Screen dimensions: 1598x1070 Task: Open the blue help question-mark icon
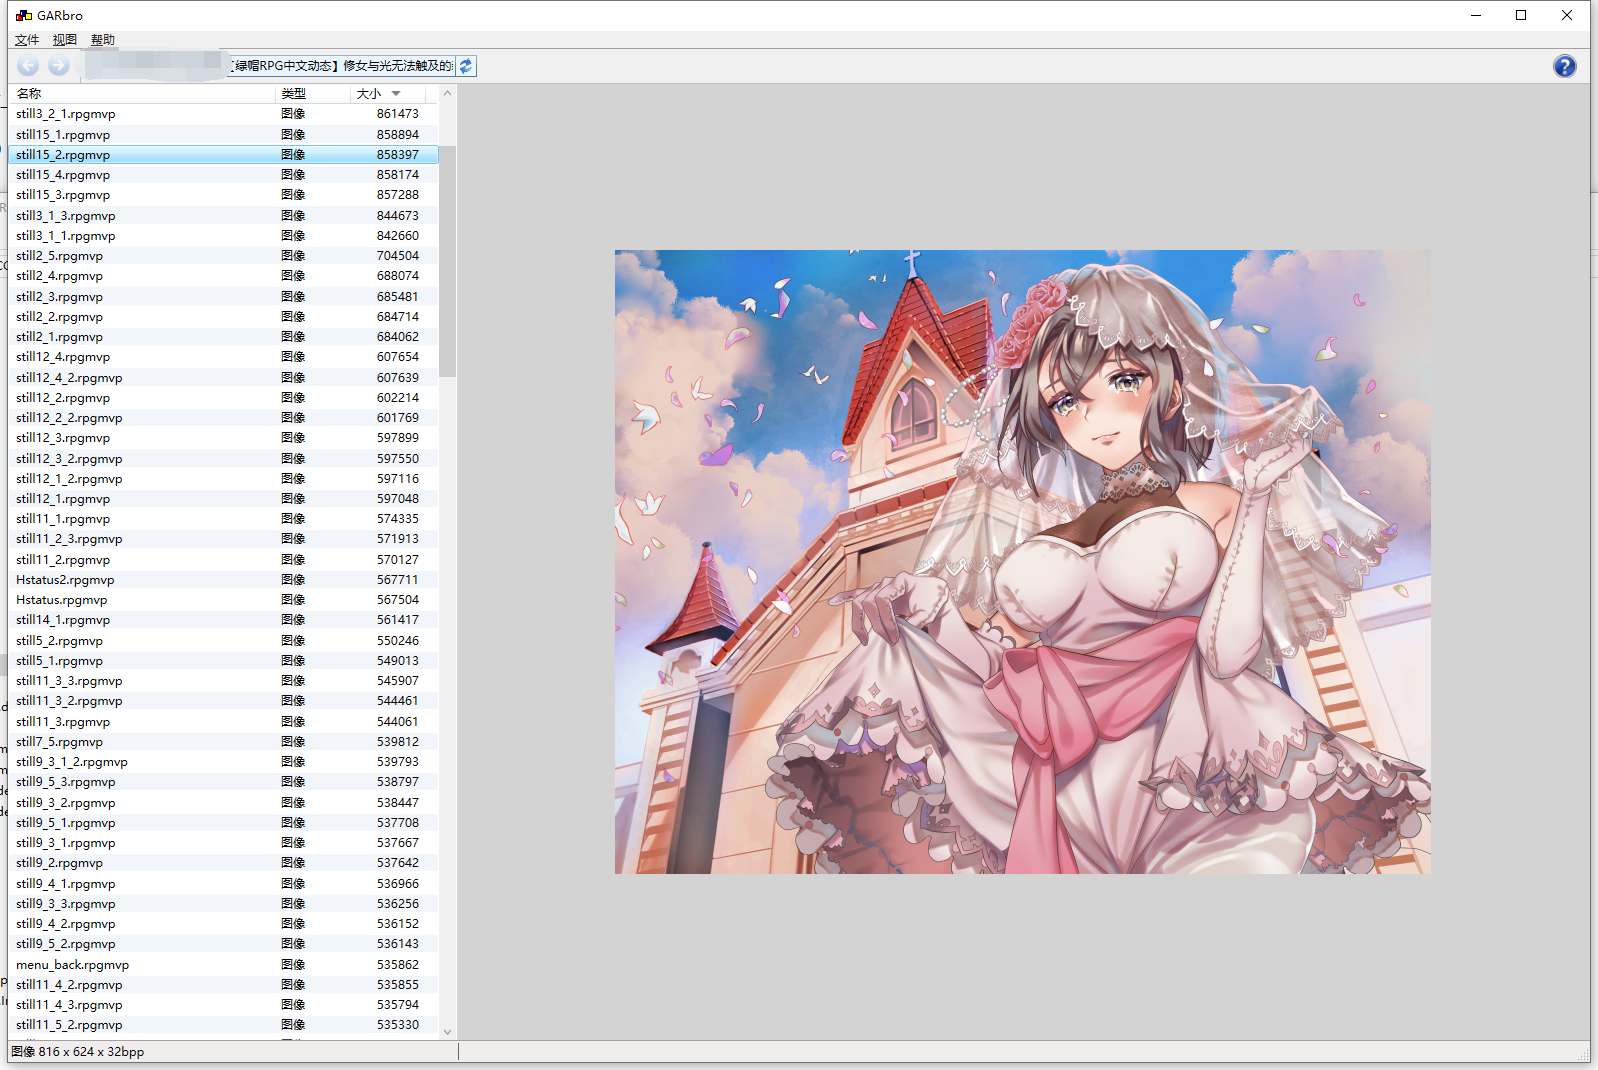(1564, 66)
